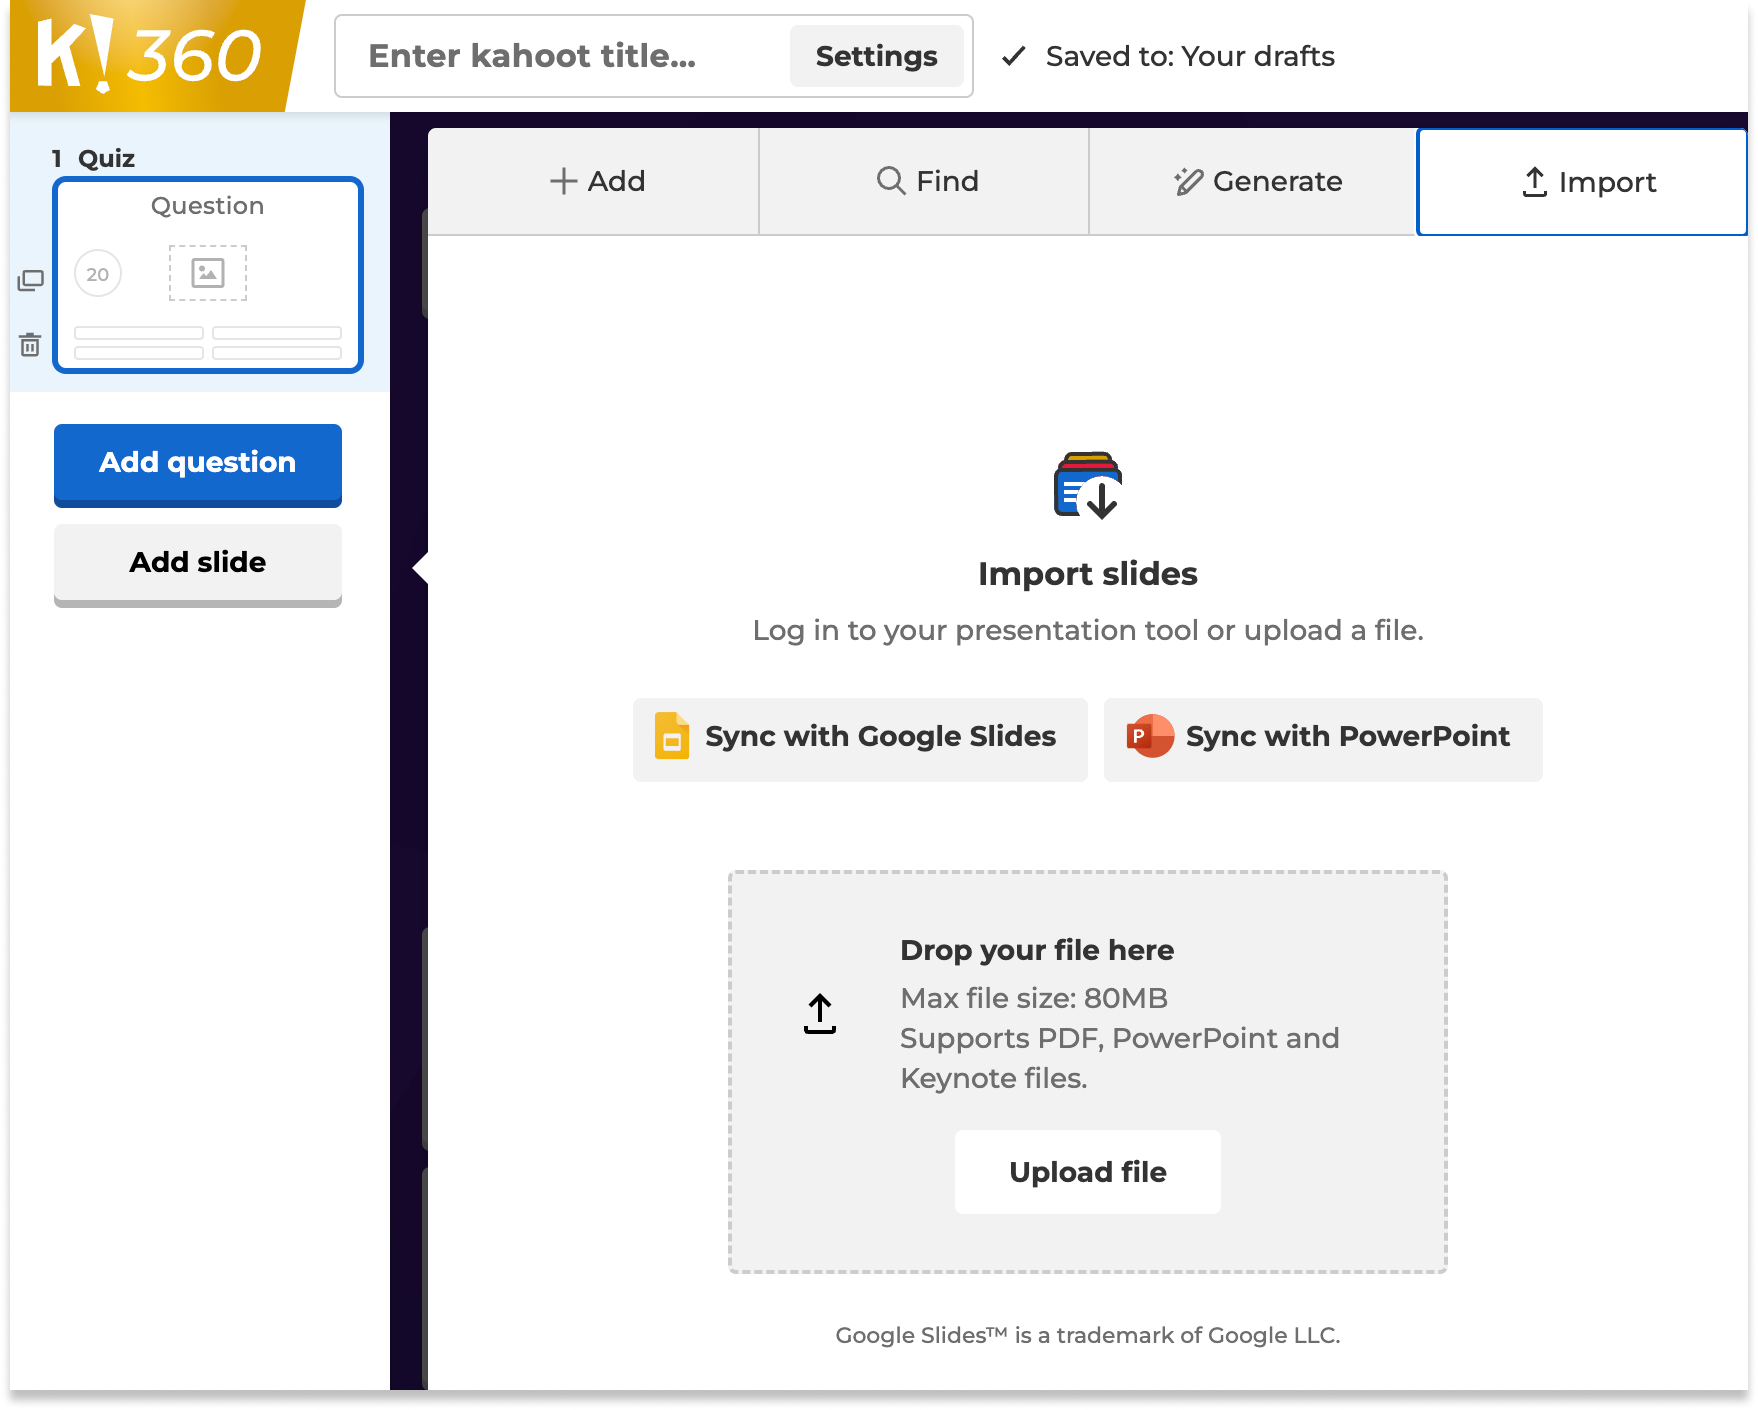Screen dimensions: 1758x1410
Task: Click the Kahoot 360 logo
Action: pyautogui.click(x=150, y=55)
